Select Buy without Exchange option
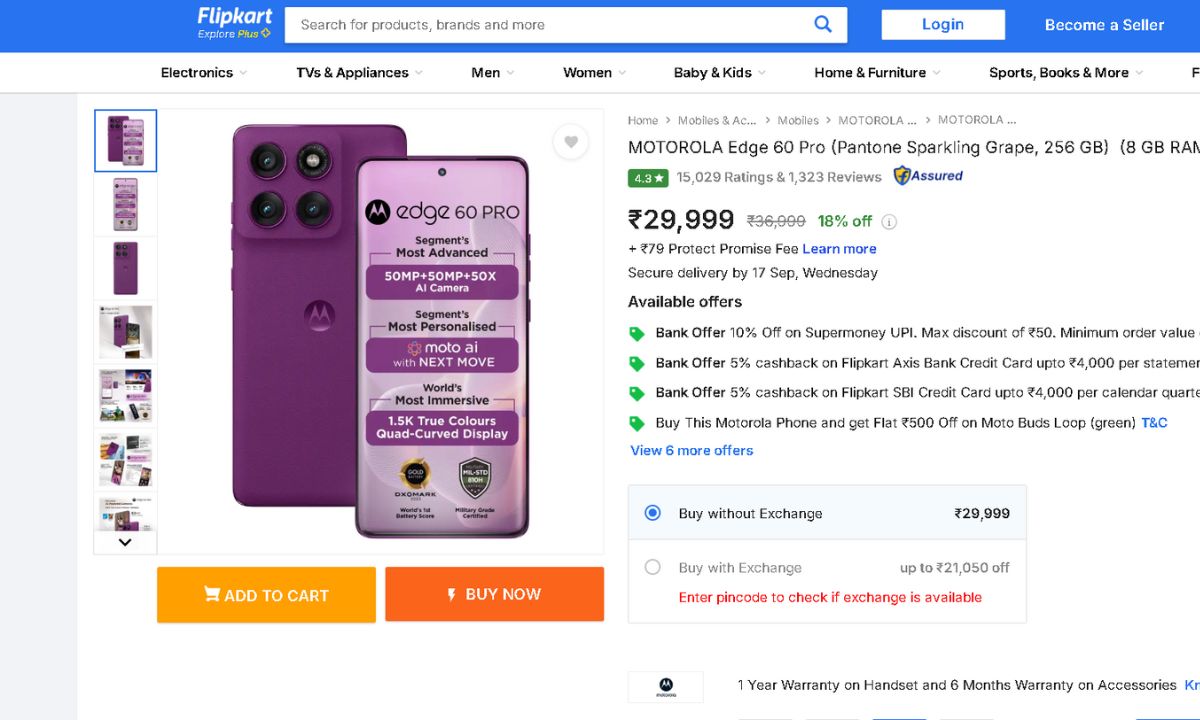 point(653,513)
